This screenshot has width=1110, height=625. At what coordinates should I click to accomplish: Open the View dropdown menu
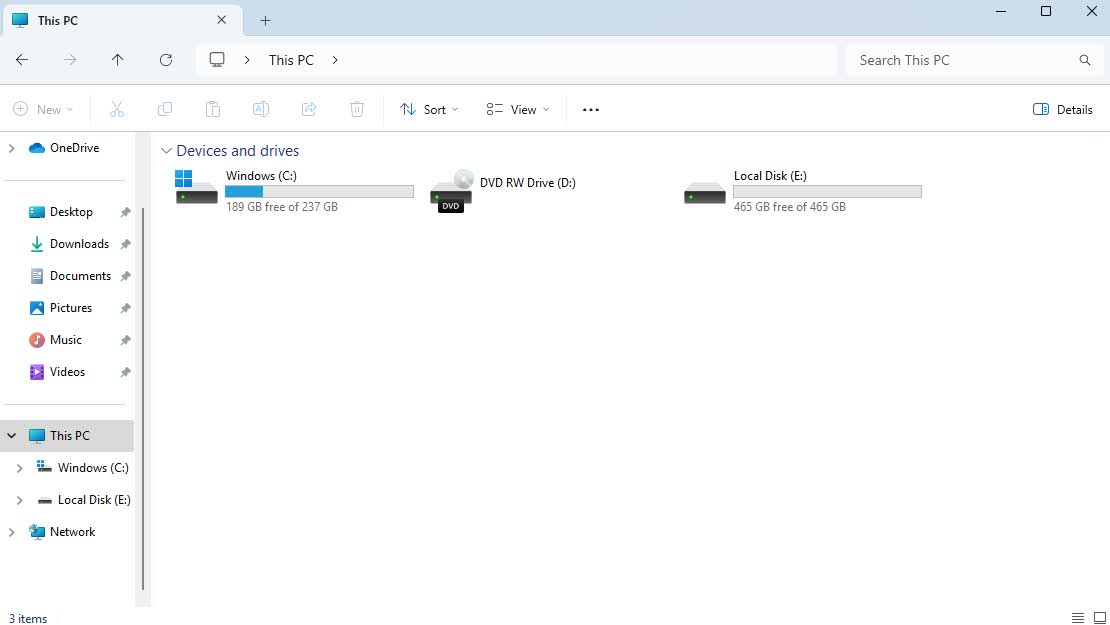[517, 110]
